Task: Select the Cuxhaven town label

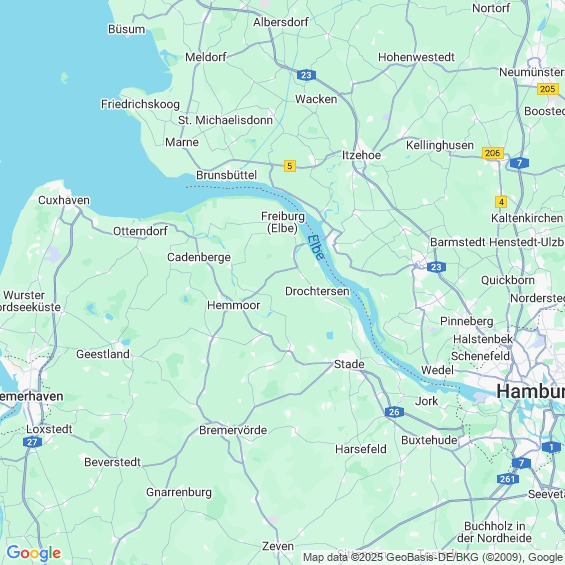Action: pyautogui.click(x=64, y=200)
